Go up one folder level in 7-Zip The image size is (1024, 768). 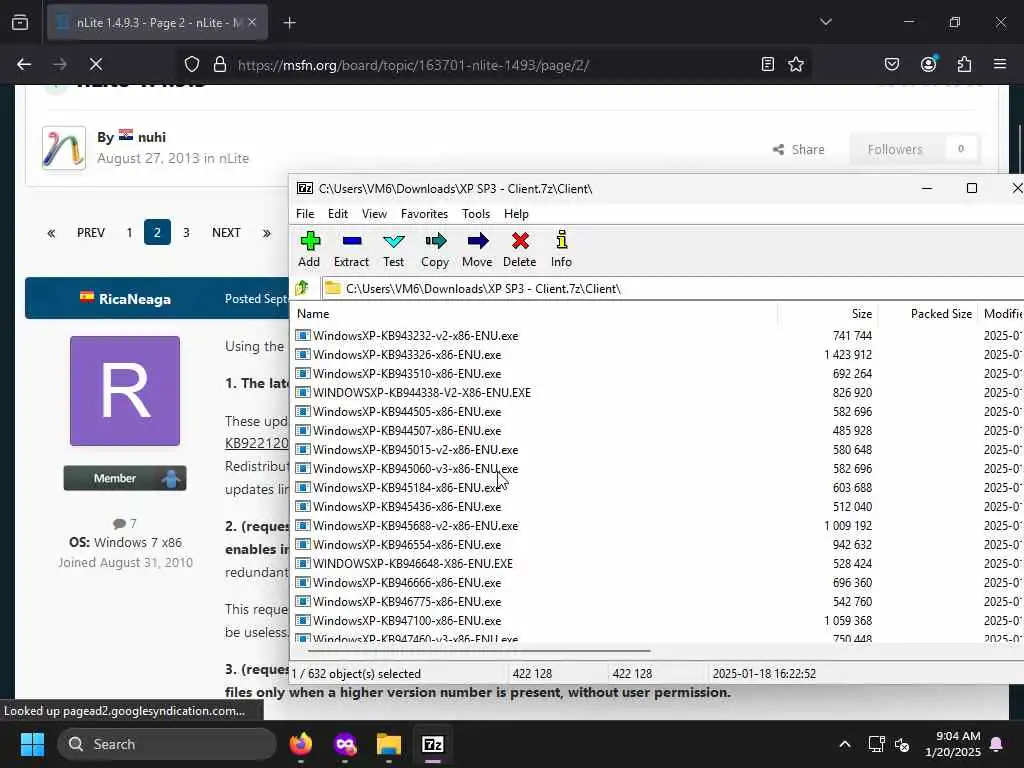[302, 288]
